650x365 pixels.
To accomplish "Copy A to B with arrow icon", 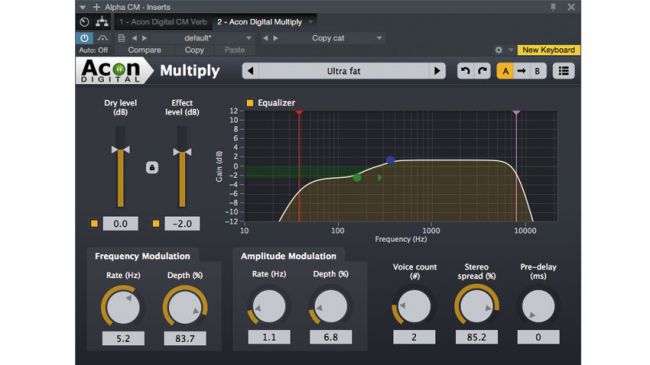I will click(521, 71).
